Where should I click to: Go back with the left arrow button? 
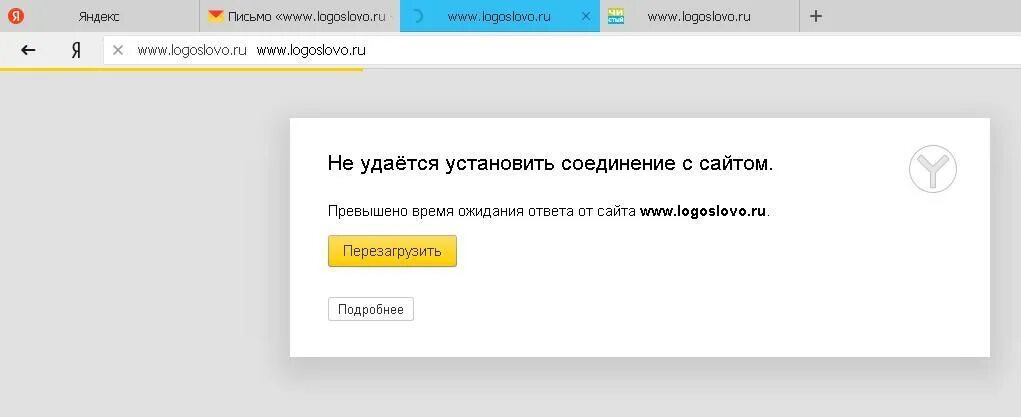click(x=28, y=50)
